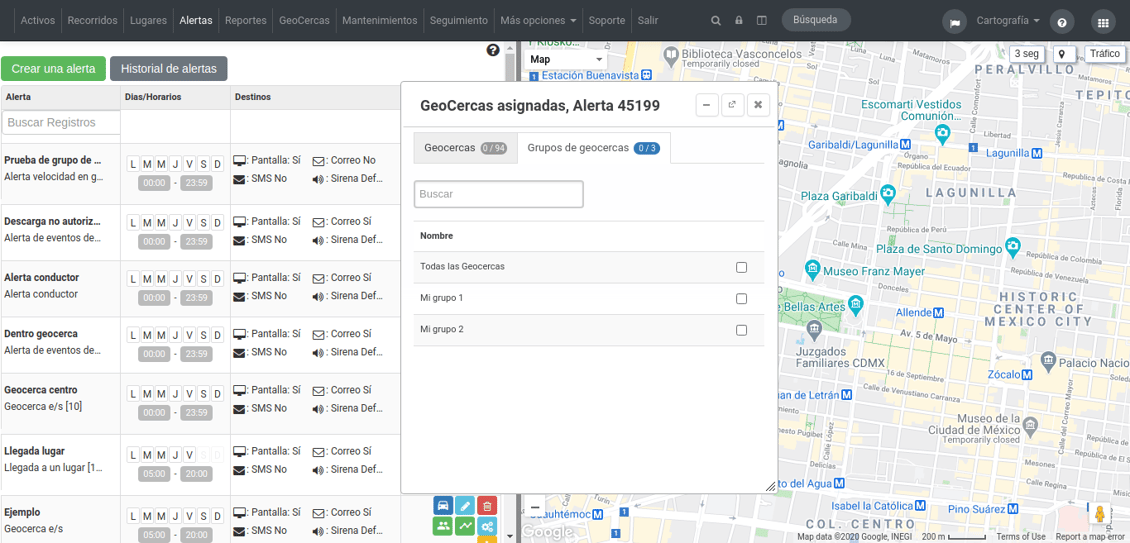Click the Crear una alerta button
The image size is (1130, 543).
pyautogui.click(x=53, y=69)
